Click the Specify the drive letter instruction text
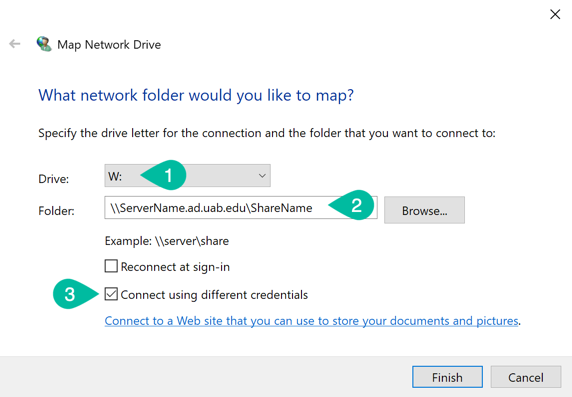572x397 pixels. coord(267,133)
